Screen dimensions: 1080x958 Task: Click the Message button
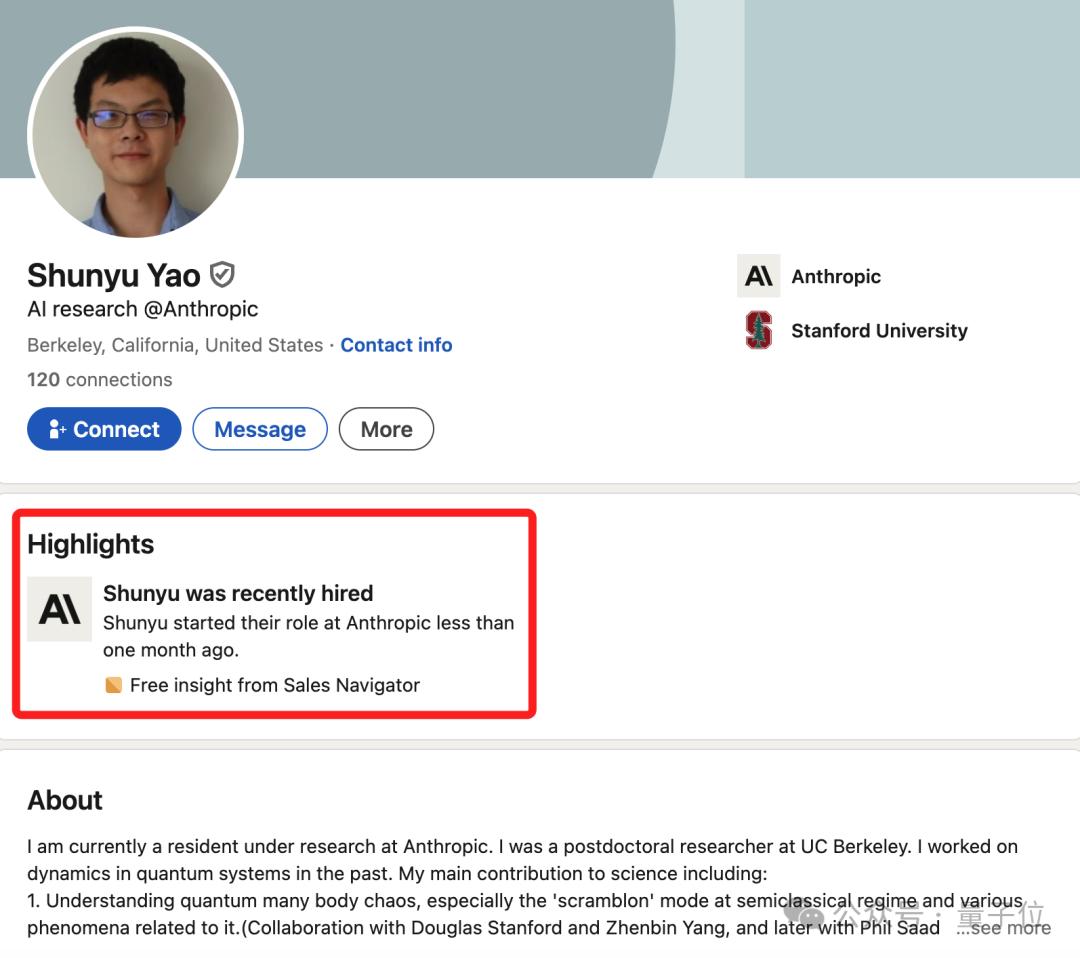click(x=260, y=429)
